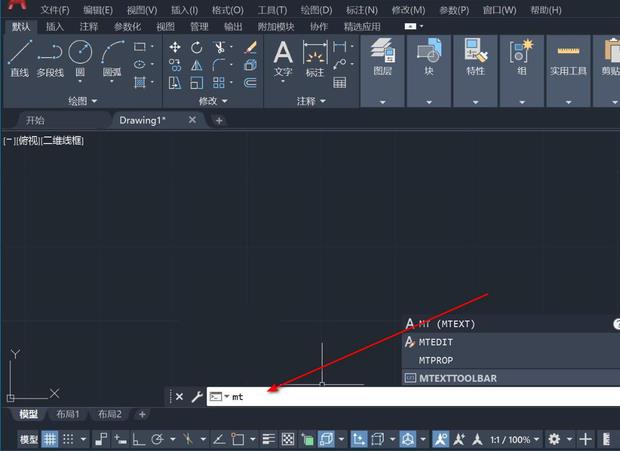Toggle the grid display in status bar
Image resolution: width=620 pixels, height=451 pixels.
point(50,440)
